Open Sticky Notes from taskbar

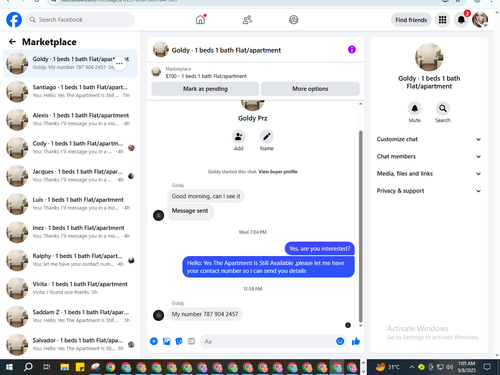click(x=80, y=367)
